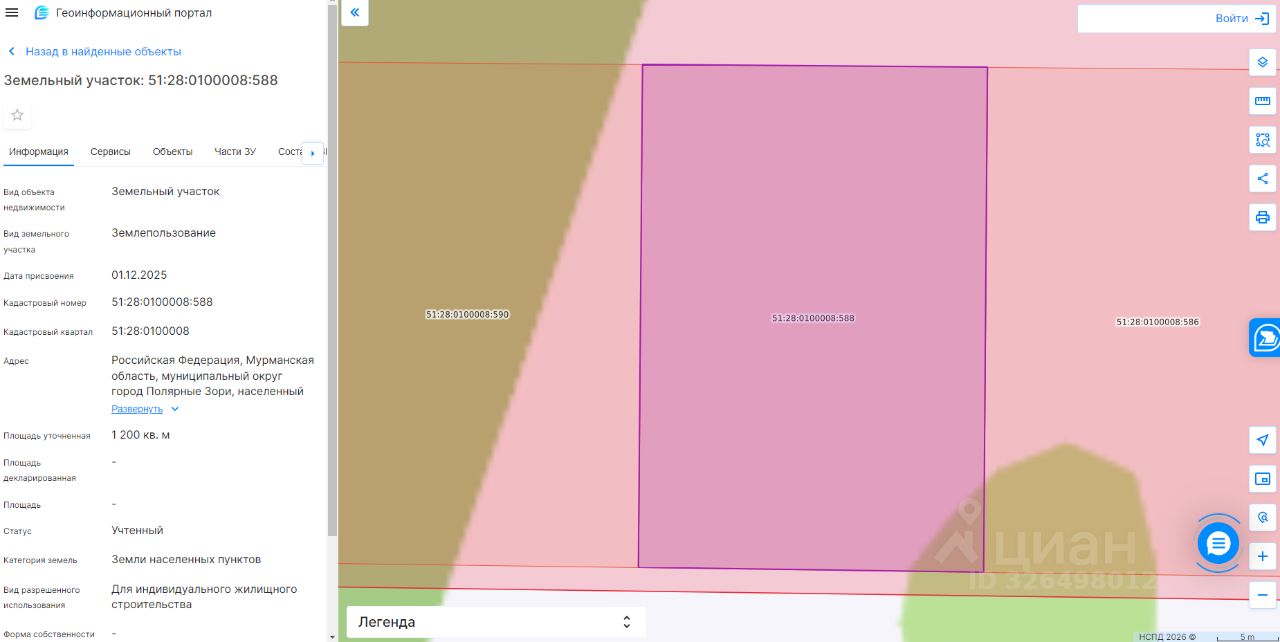The image size is (1280, 642).
Task: Open the hamburger main menu
Action: [x=12, y=13]
